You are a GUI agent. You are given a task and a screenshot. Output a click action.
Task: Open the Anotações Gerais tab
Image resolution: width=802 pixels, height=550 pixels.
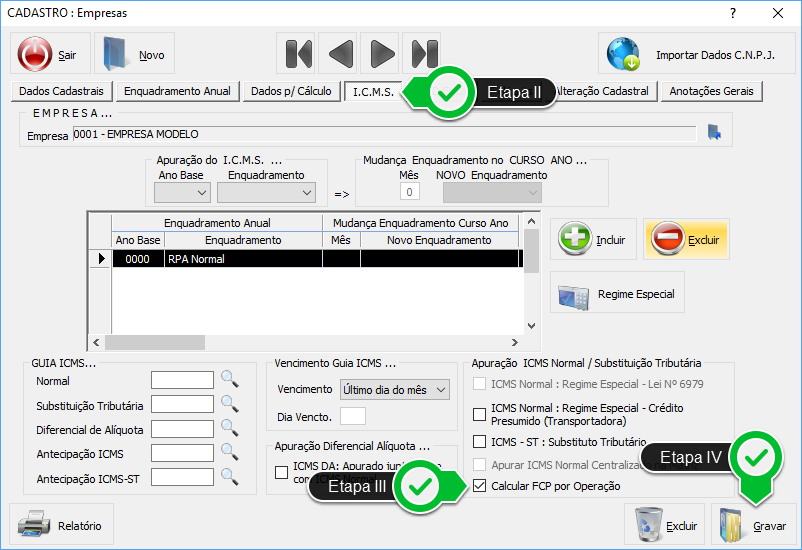click(711, 91)
